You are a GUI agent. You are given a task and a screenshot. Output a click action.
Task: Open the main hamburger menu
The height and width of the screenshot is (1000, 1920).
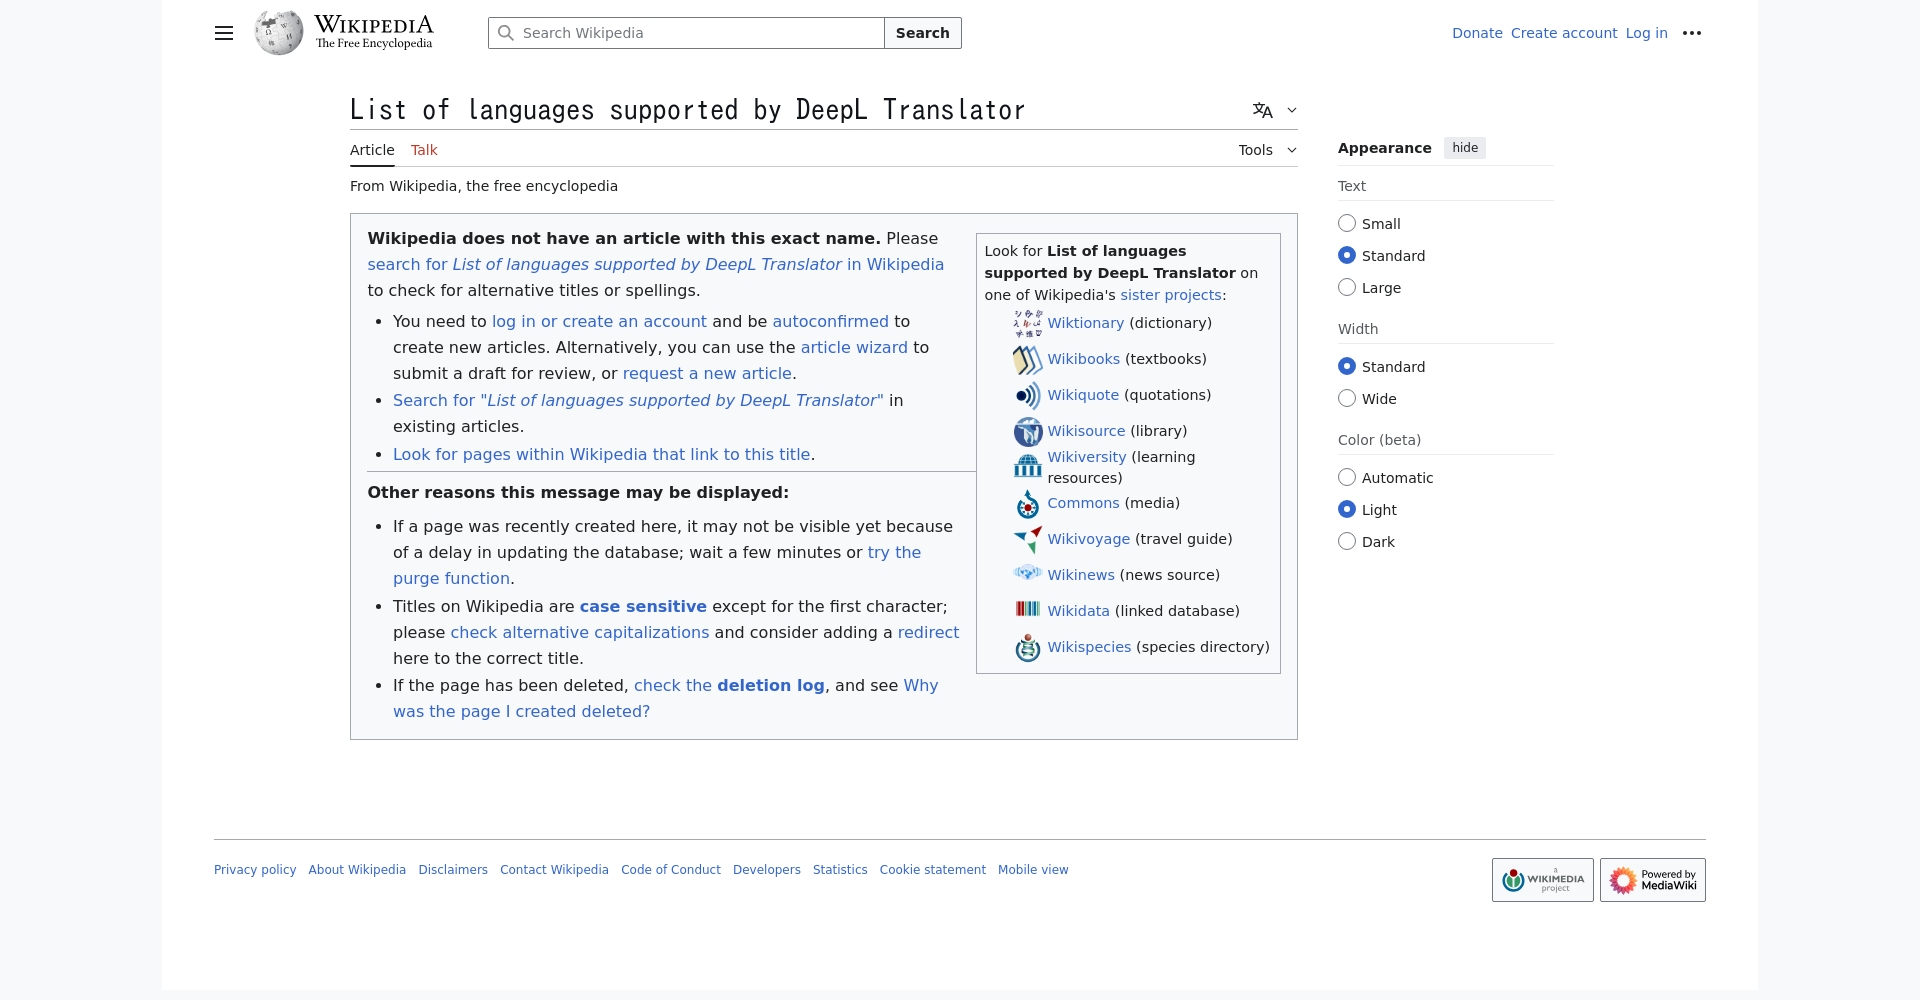[x=224, y=33]
